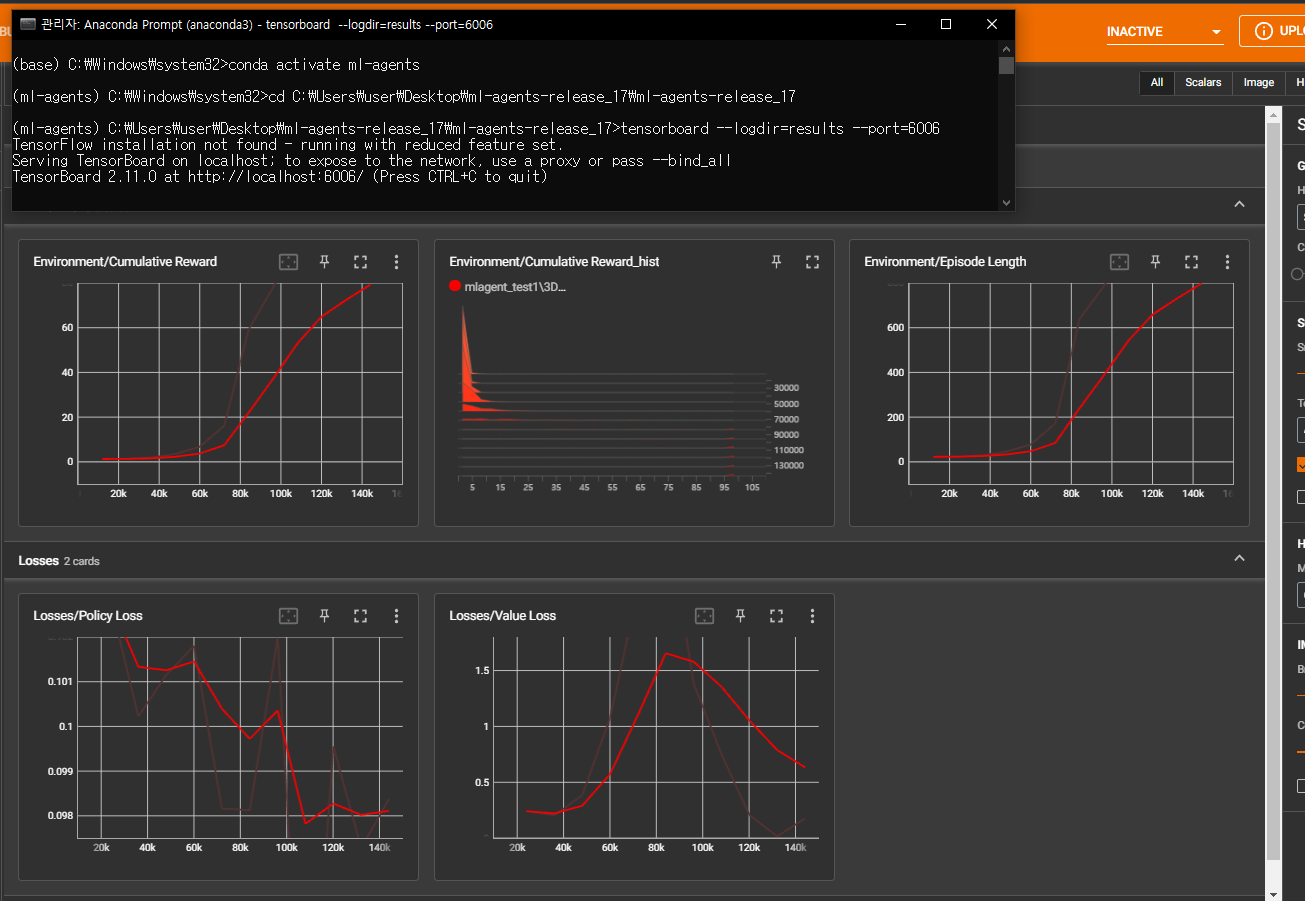Expand Policy Loss card to full size
The height and width of the screenshot is (901, 1305).
tap(360, 616)
